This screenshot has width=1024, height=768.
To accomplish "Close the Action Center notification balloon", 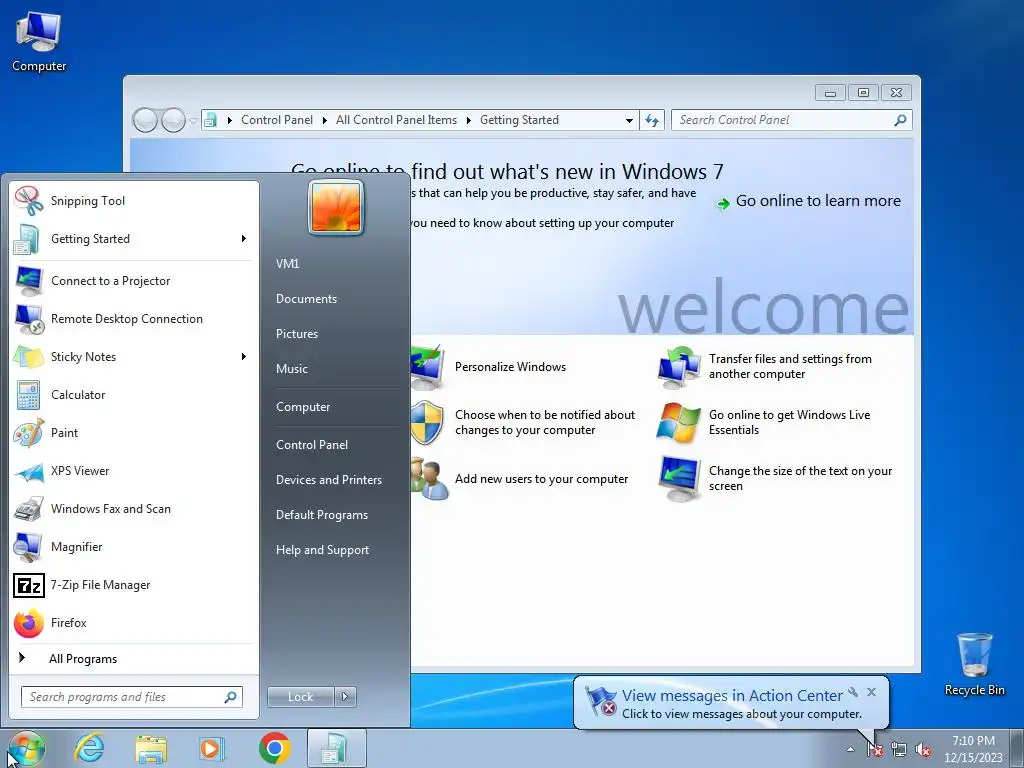I will coord(871,692).
